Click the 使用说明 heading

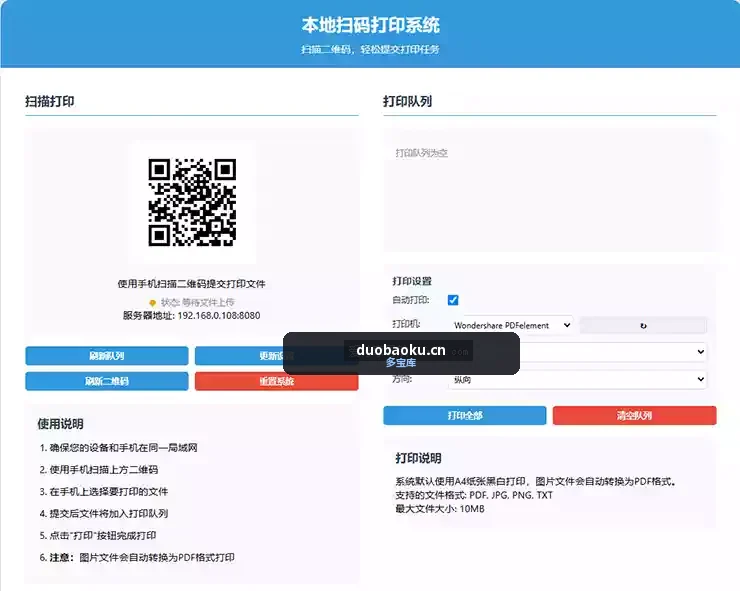coord(60,424)
